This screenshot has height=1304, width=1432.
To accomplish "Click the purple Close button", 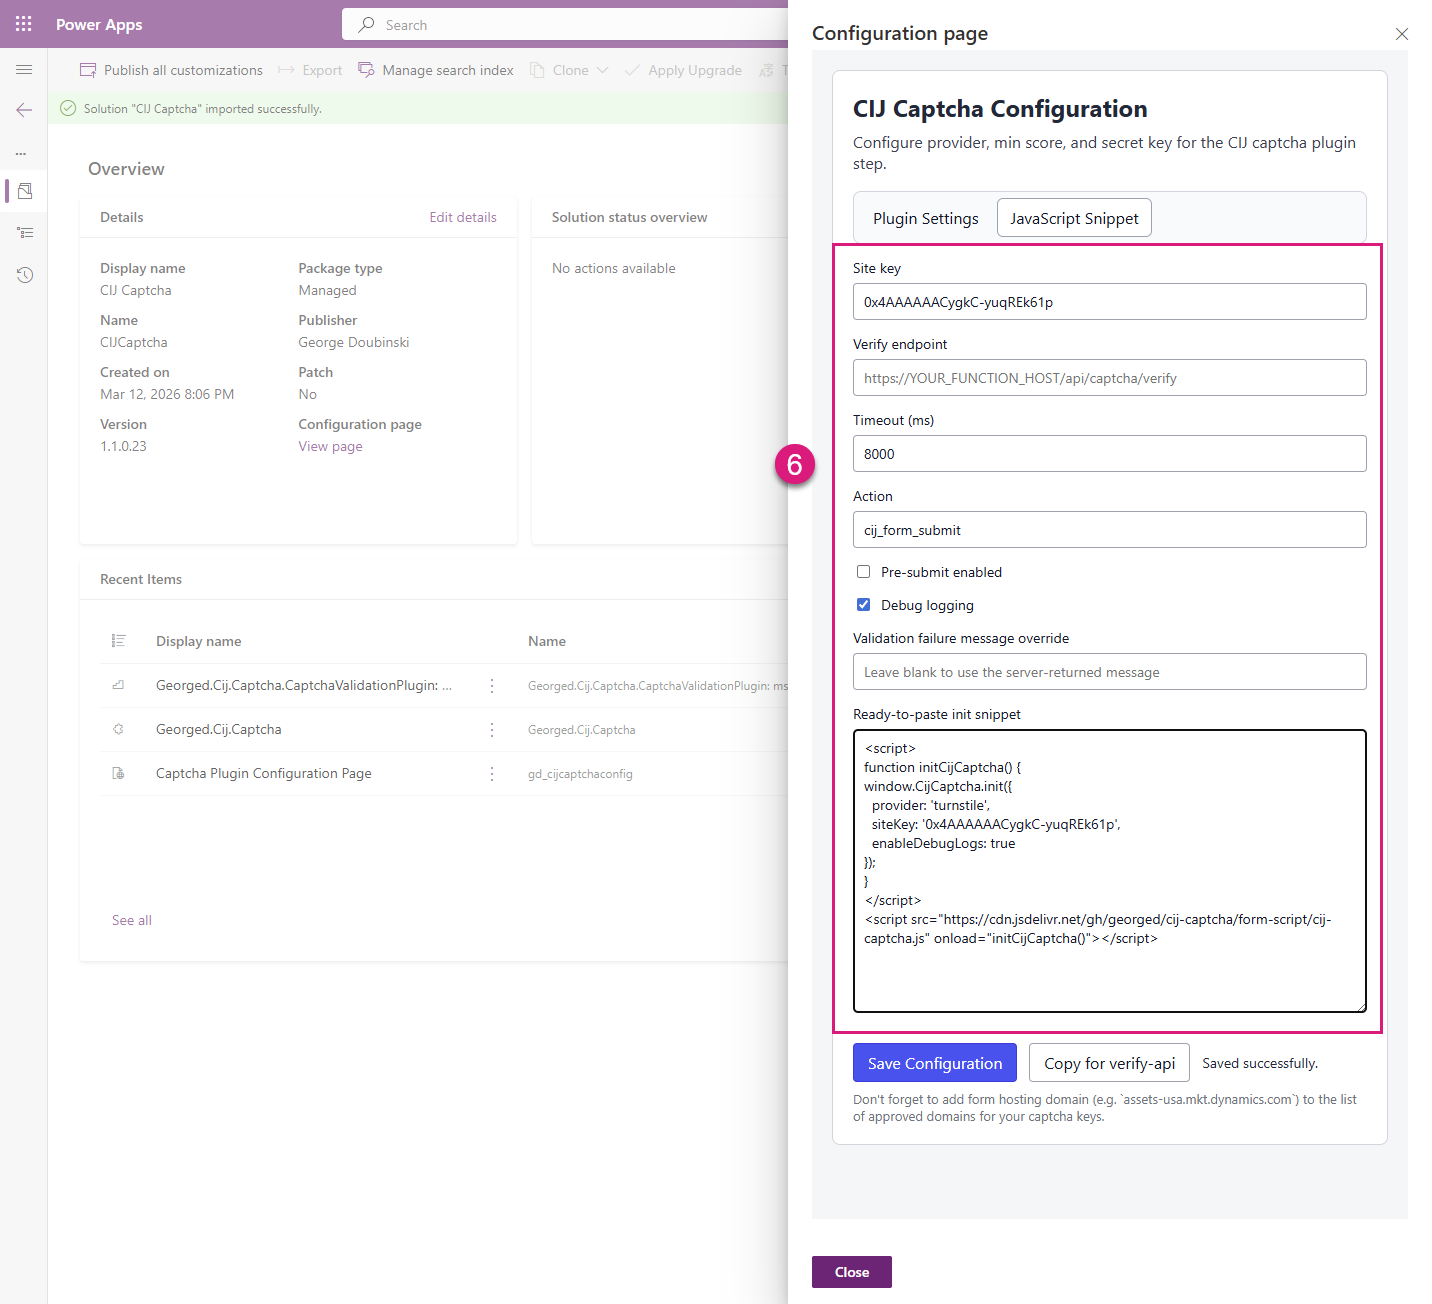I will pos(852,1272).
